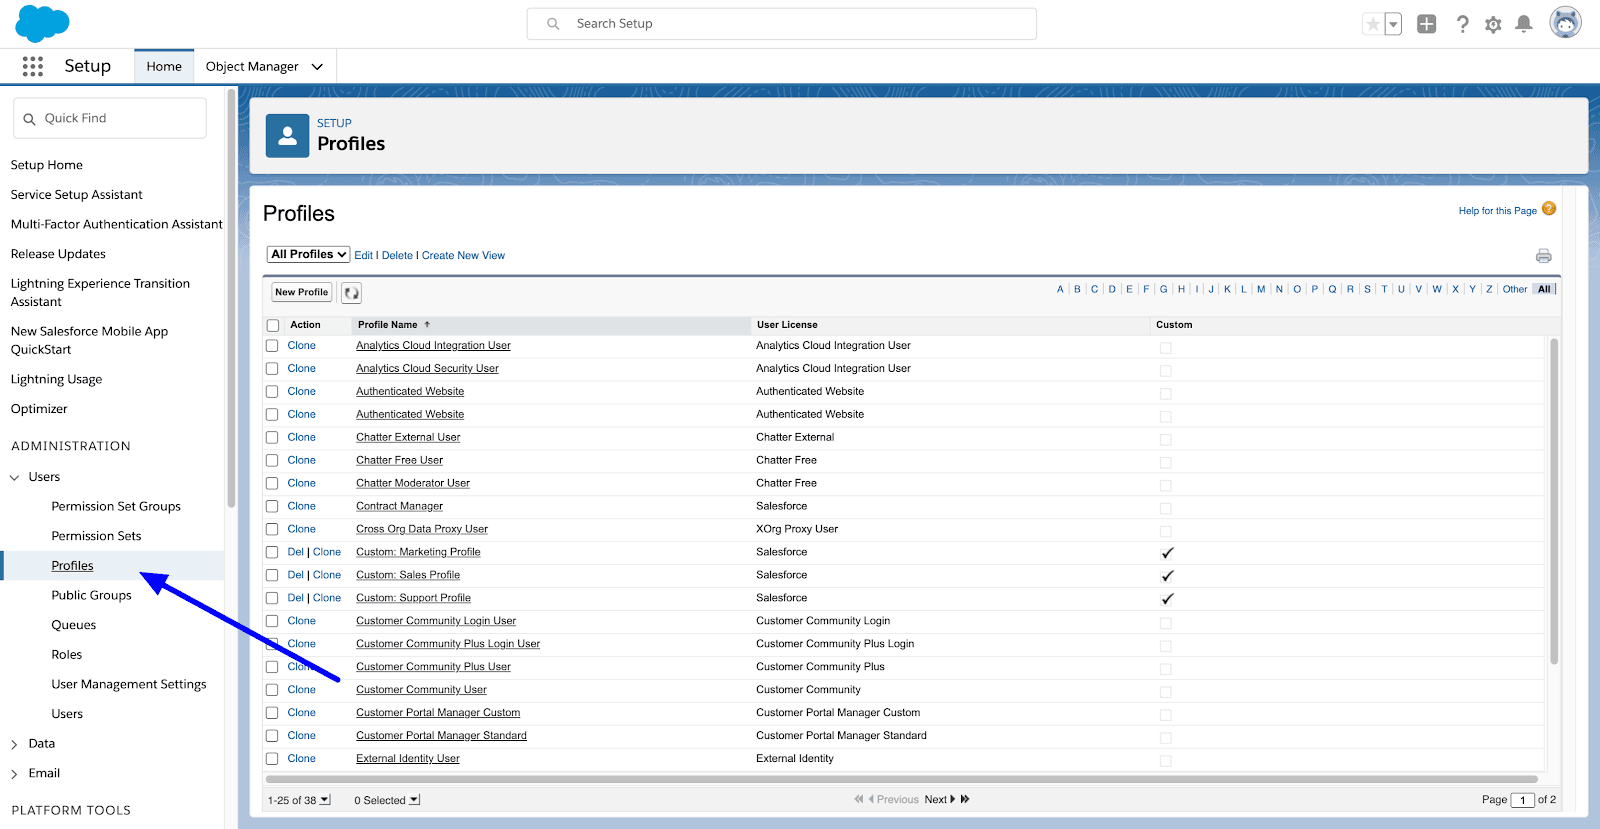
Task: Delete the Custom: Marketing Profile via Del
Action: click(x=295, y=552)
